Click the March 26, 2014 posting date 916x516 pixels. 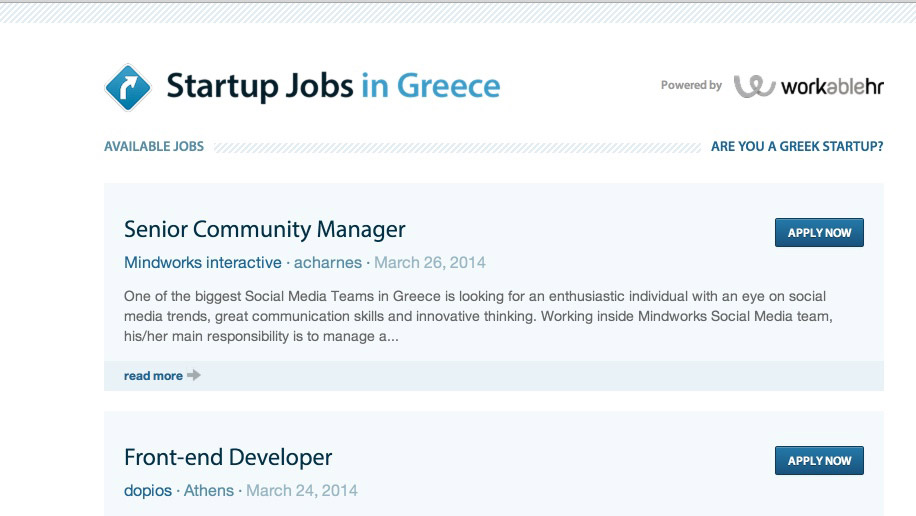[430, 263]
